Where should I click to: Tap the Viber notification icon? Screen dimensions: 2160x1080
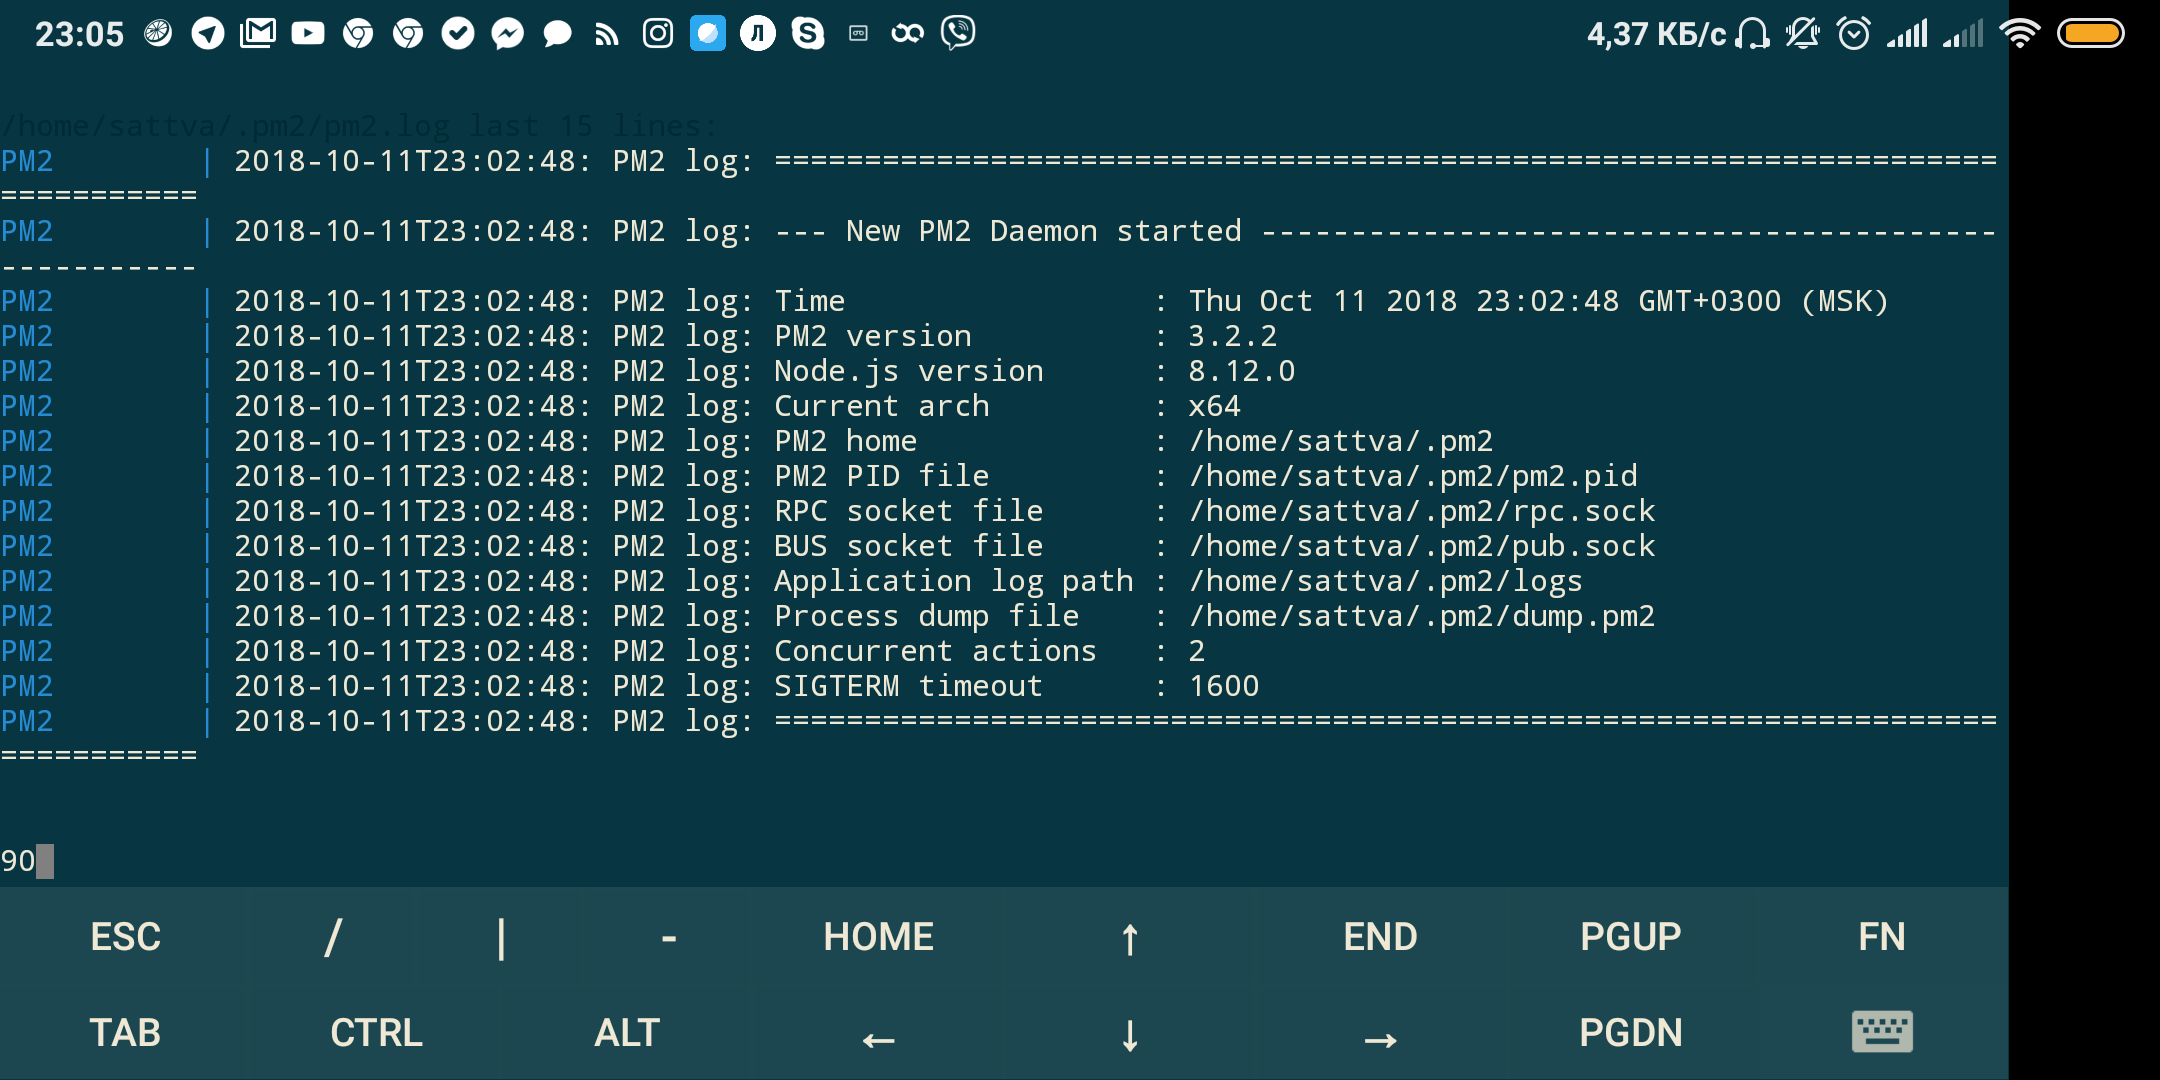(958, 33)
